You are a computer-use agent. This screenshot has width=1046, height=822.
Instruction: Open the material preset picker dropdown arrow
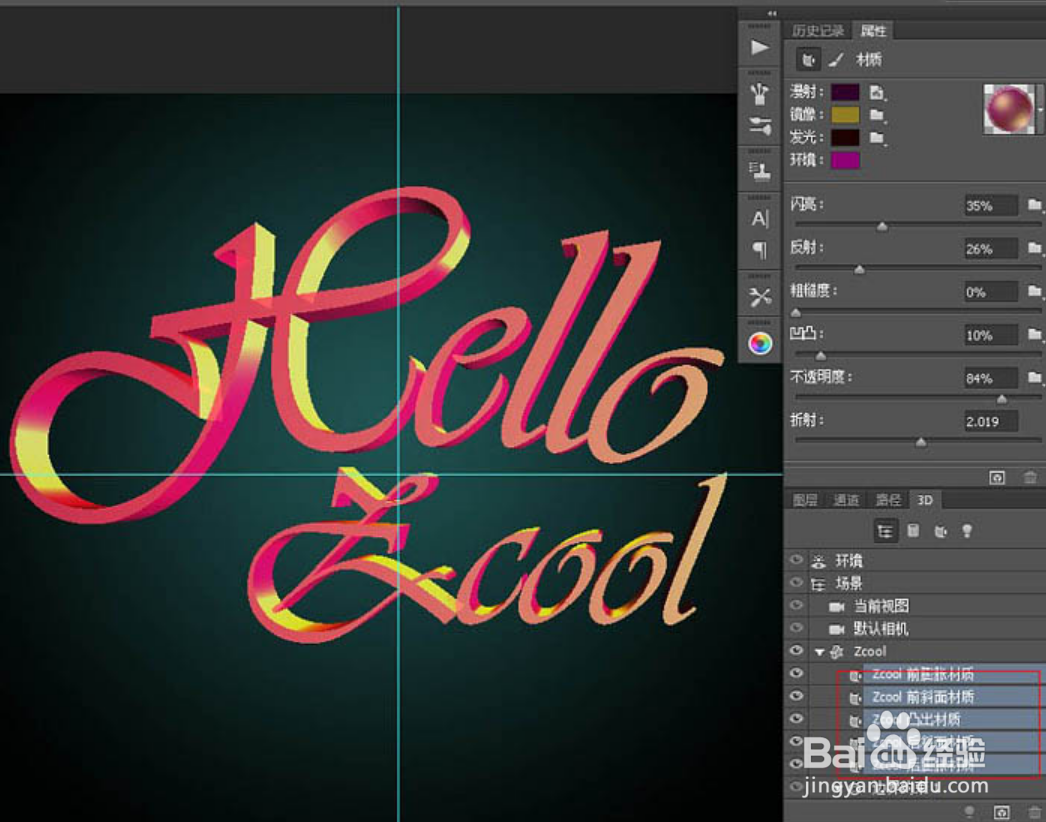pyautogui.click(x=1041, y=109)
